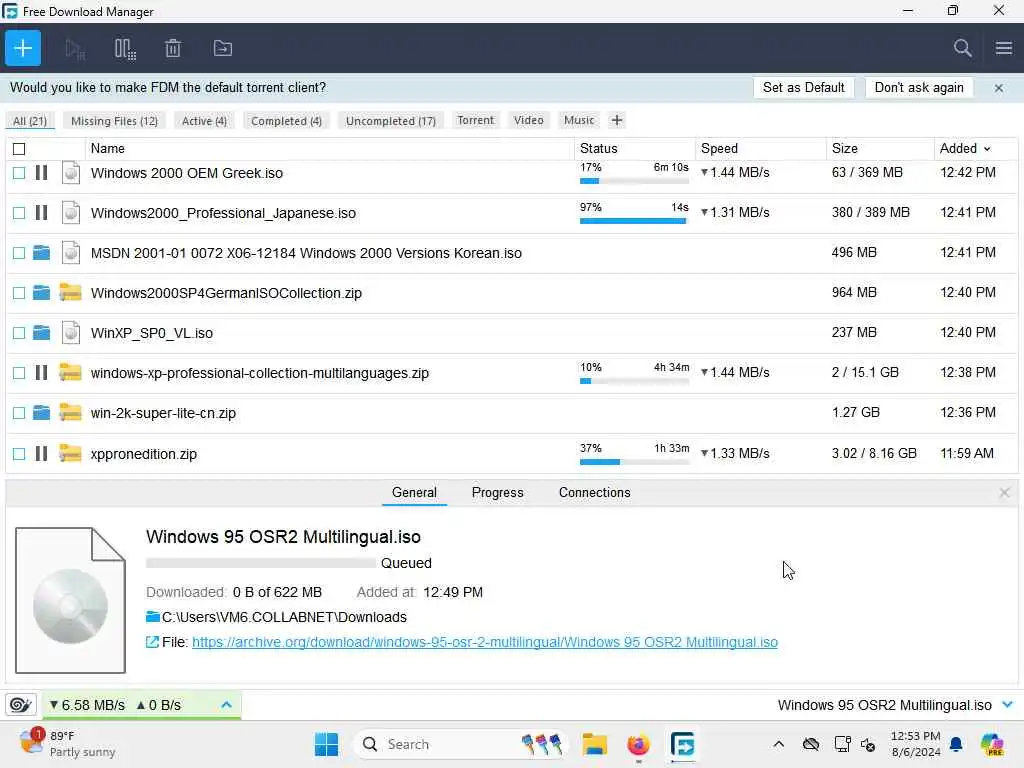Open Windows Start menu

coord(326,744)
